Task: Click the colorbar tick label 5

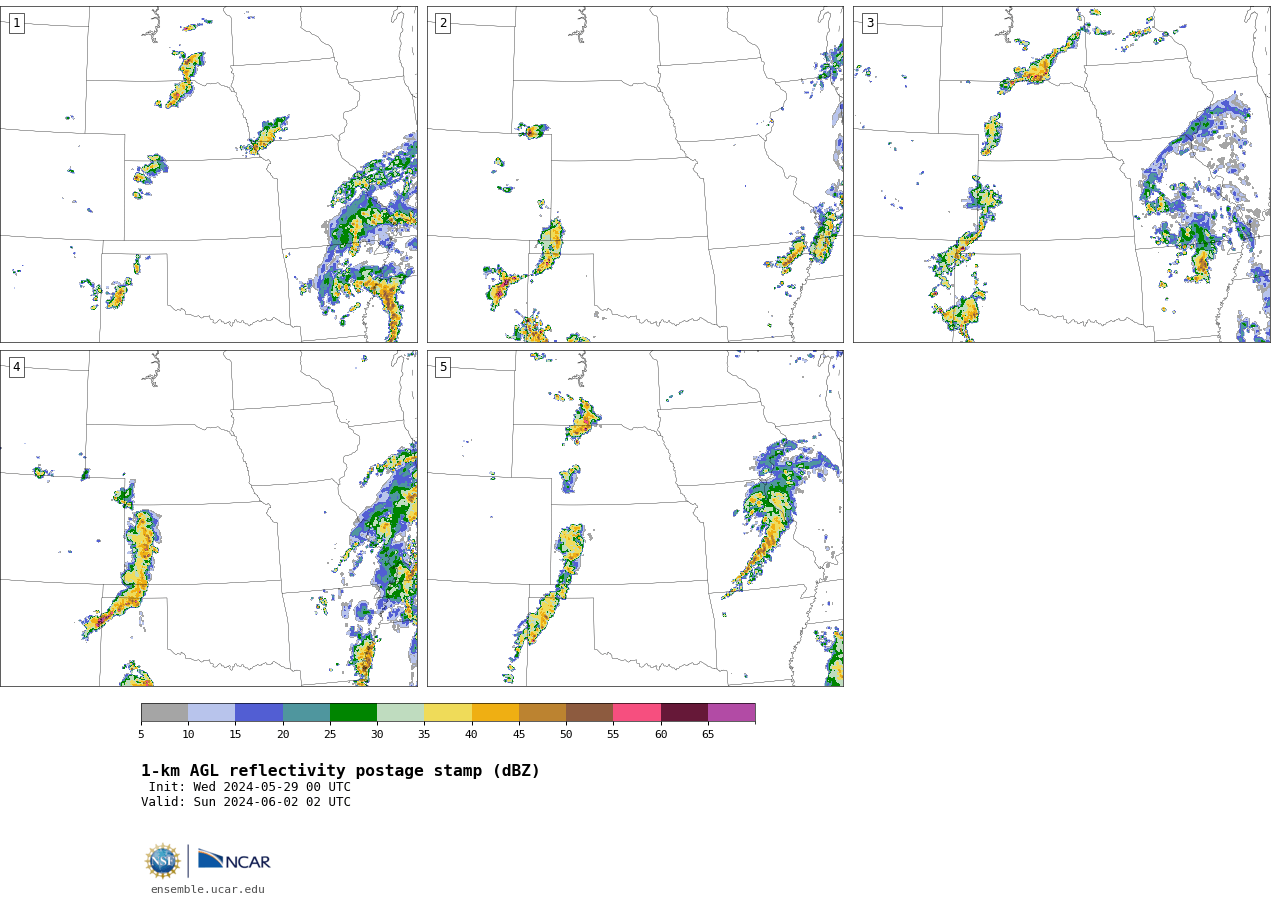Action: tap(141, 735)
